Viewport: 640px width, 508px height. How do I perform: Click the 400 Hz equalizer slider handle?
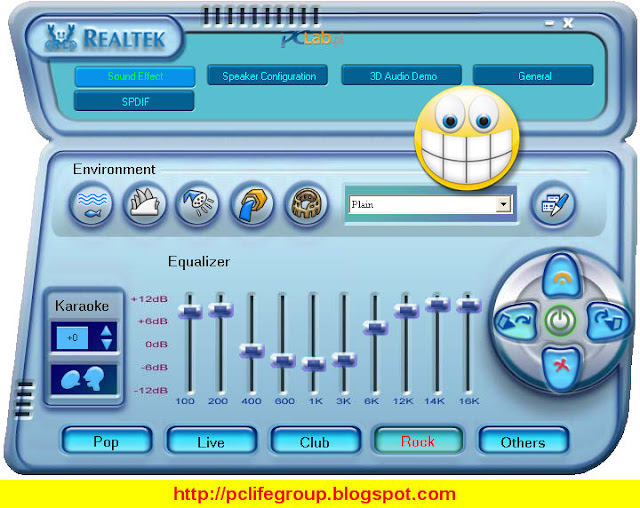252,350
